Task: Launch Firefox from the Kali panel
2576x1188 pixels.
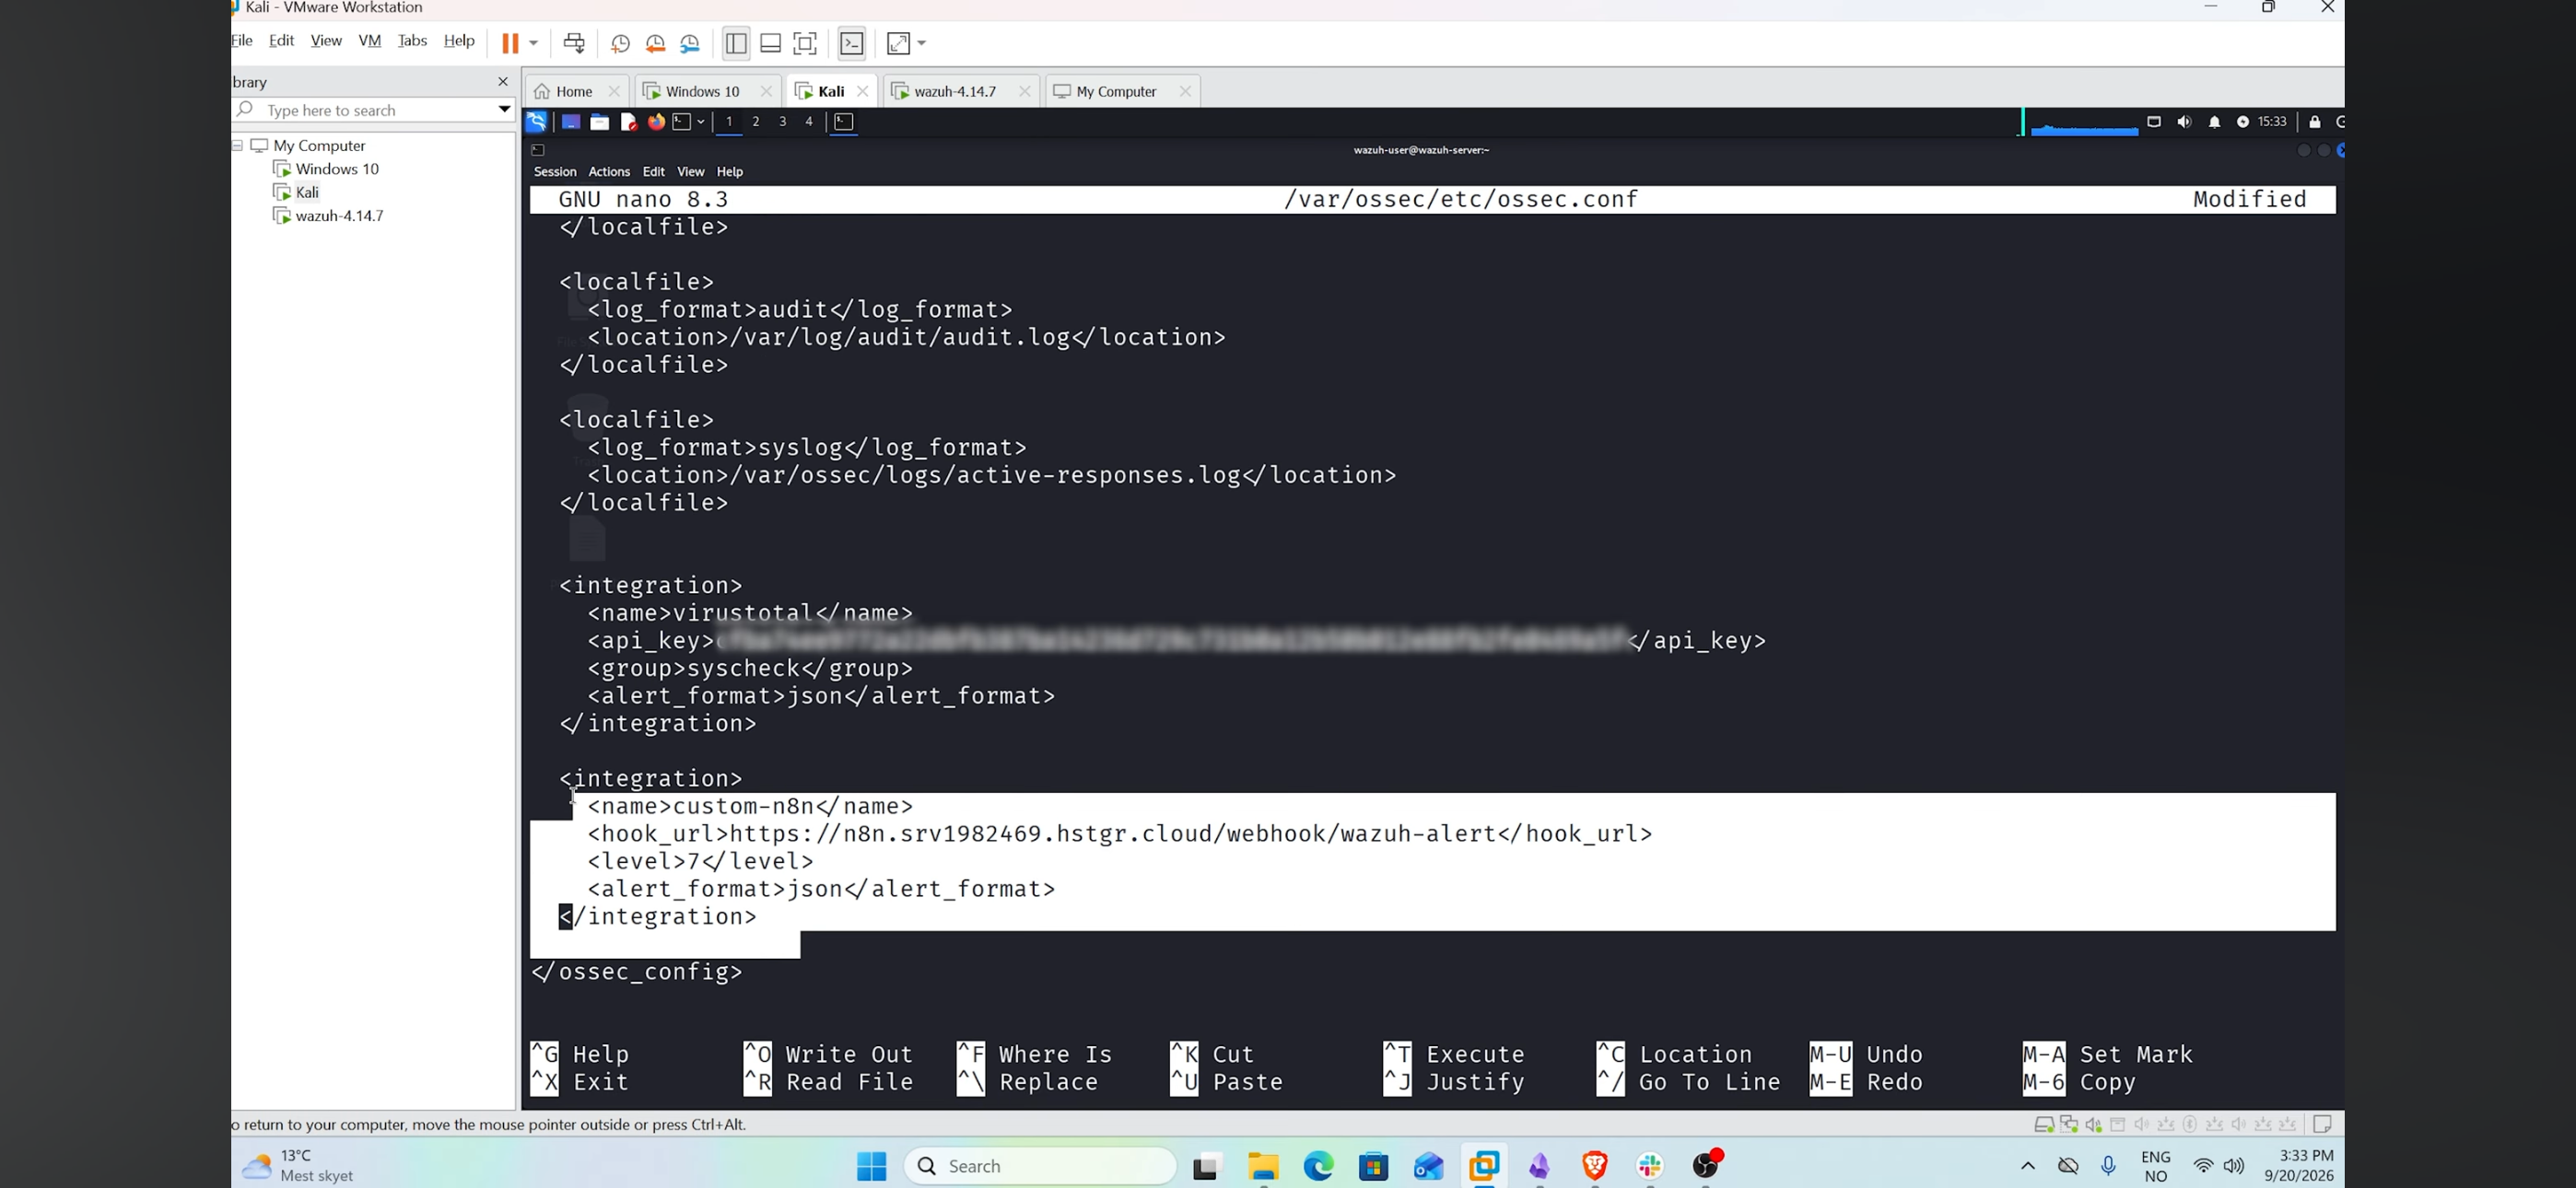Action: 656,122
